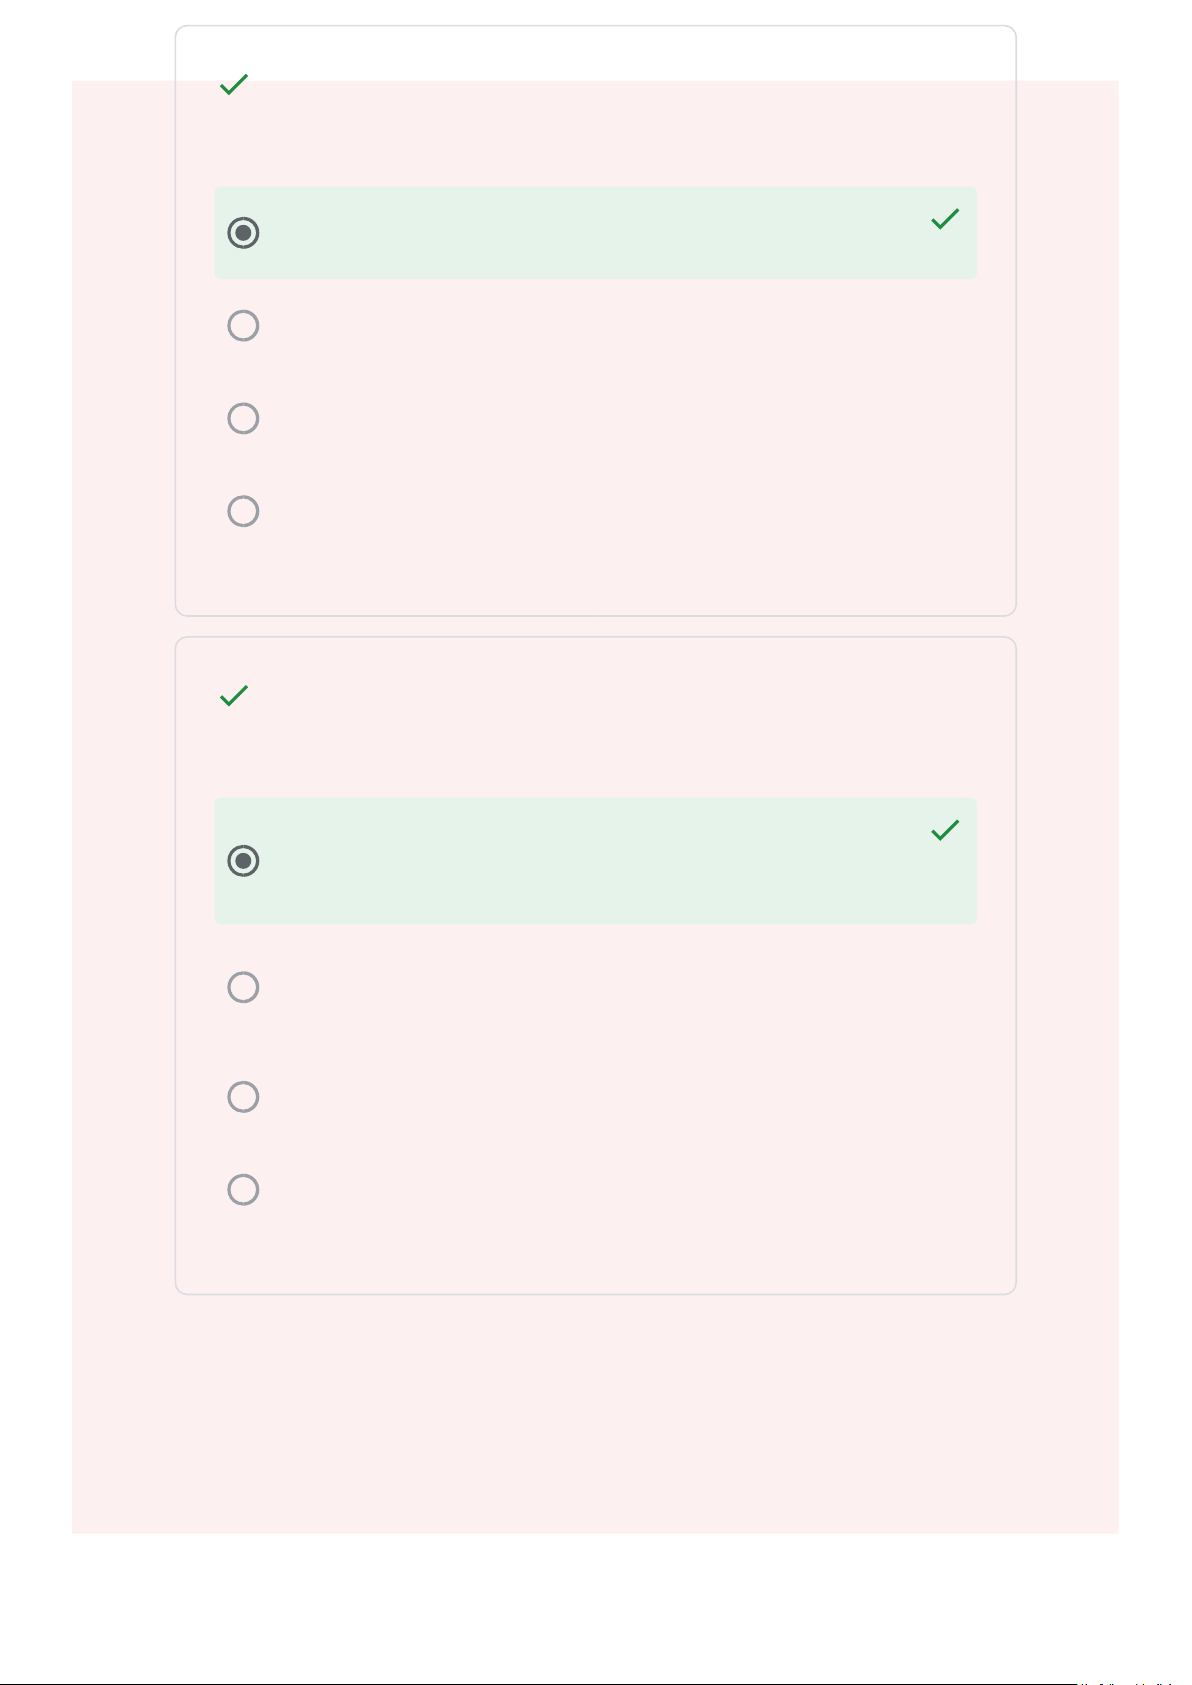
Task: Click the white margin left of the pink form
Action: (35, 800)
